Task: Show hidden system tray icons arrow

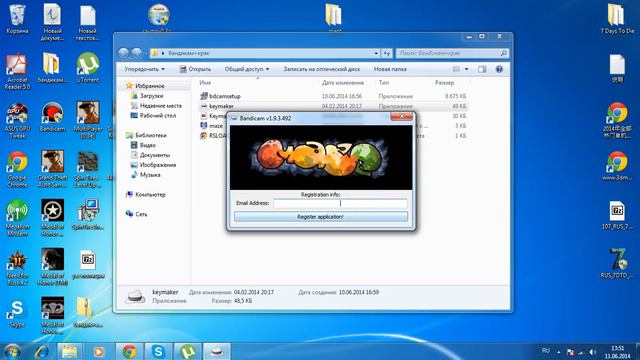Action: point(559,352)
